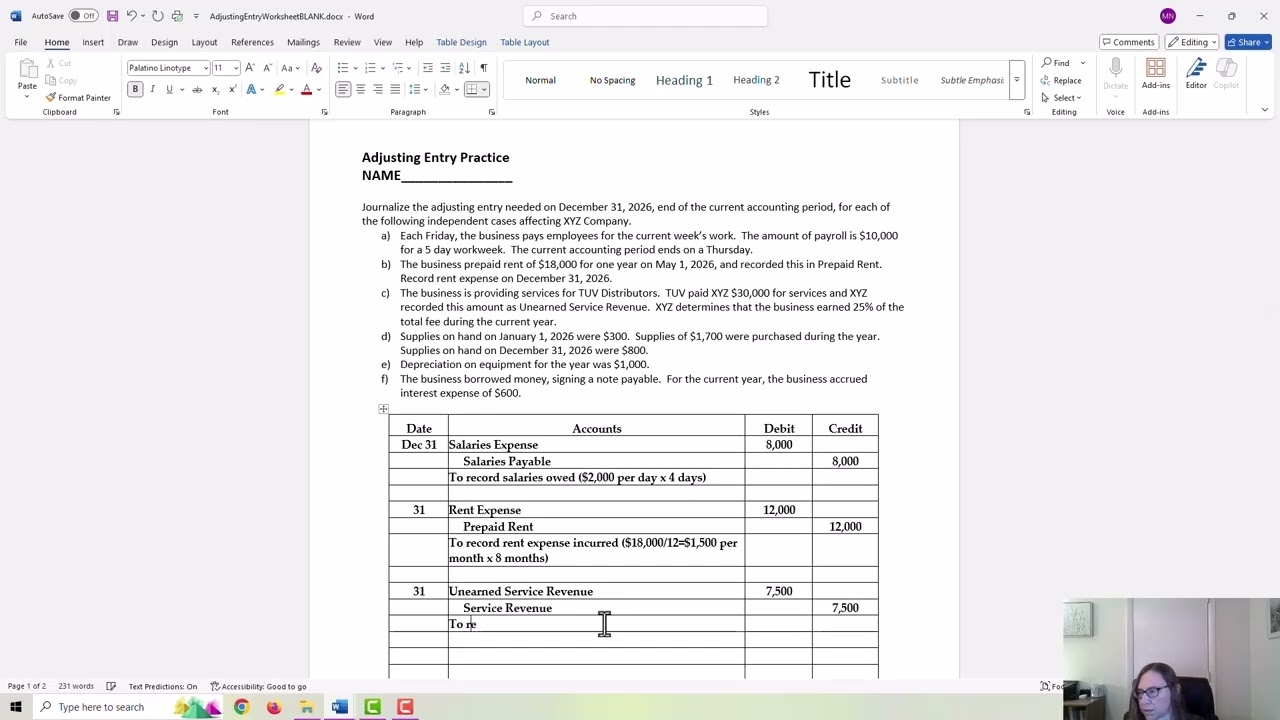Apply red font color
The image size is (1280, 720).
coord(307,89)
